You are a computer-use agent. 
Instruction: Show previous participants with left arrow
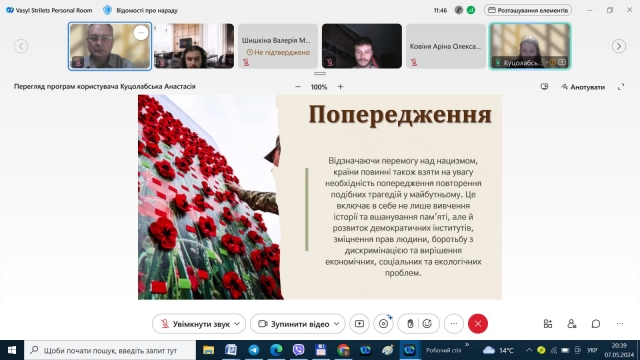[21, 46]
